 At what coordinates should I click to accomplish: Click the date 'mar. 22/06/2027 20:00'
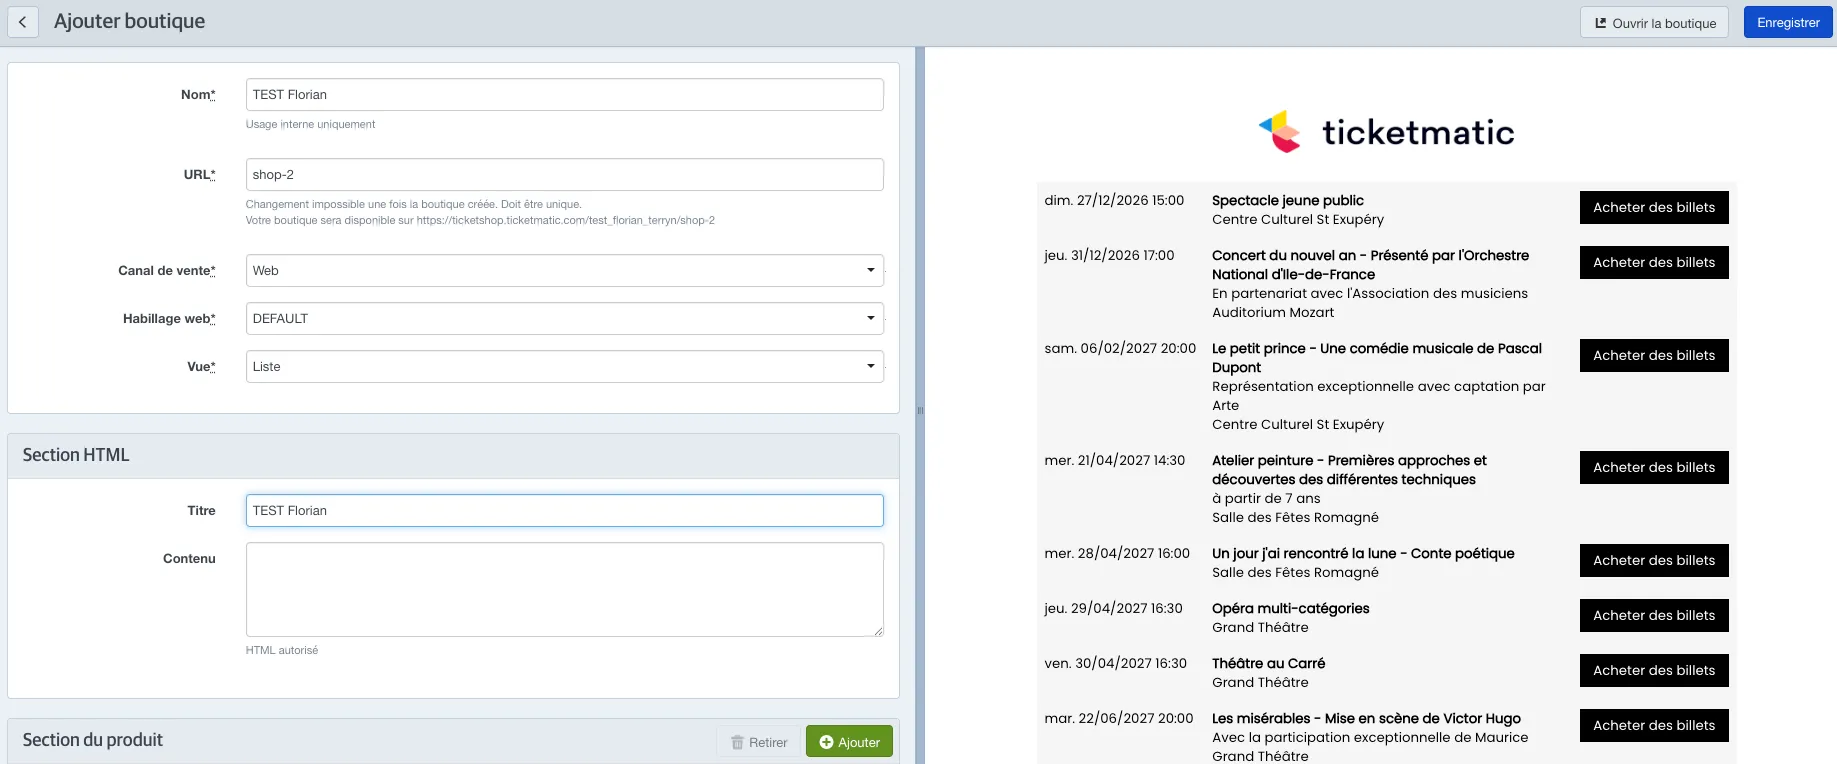click(x=1118, y=719)
